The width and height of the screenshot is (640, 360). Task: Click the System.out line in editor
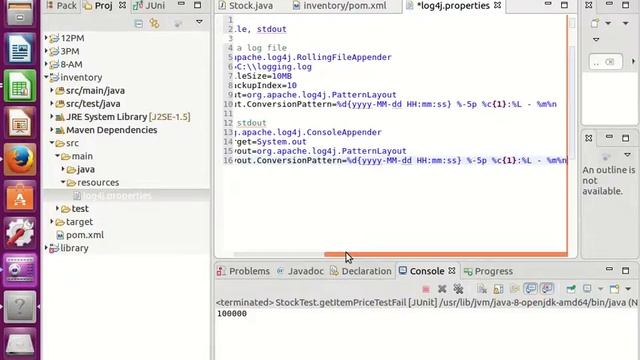[x=271, y=142]
